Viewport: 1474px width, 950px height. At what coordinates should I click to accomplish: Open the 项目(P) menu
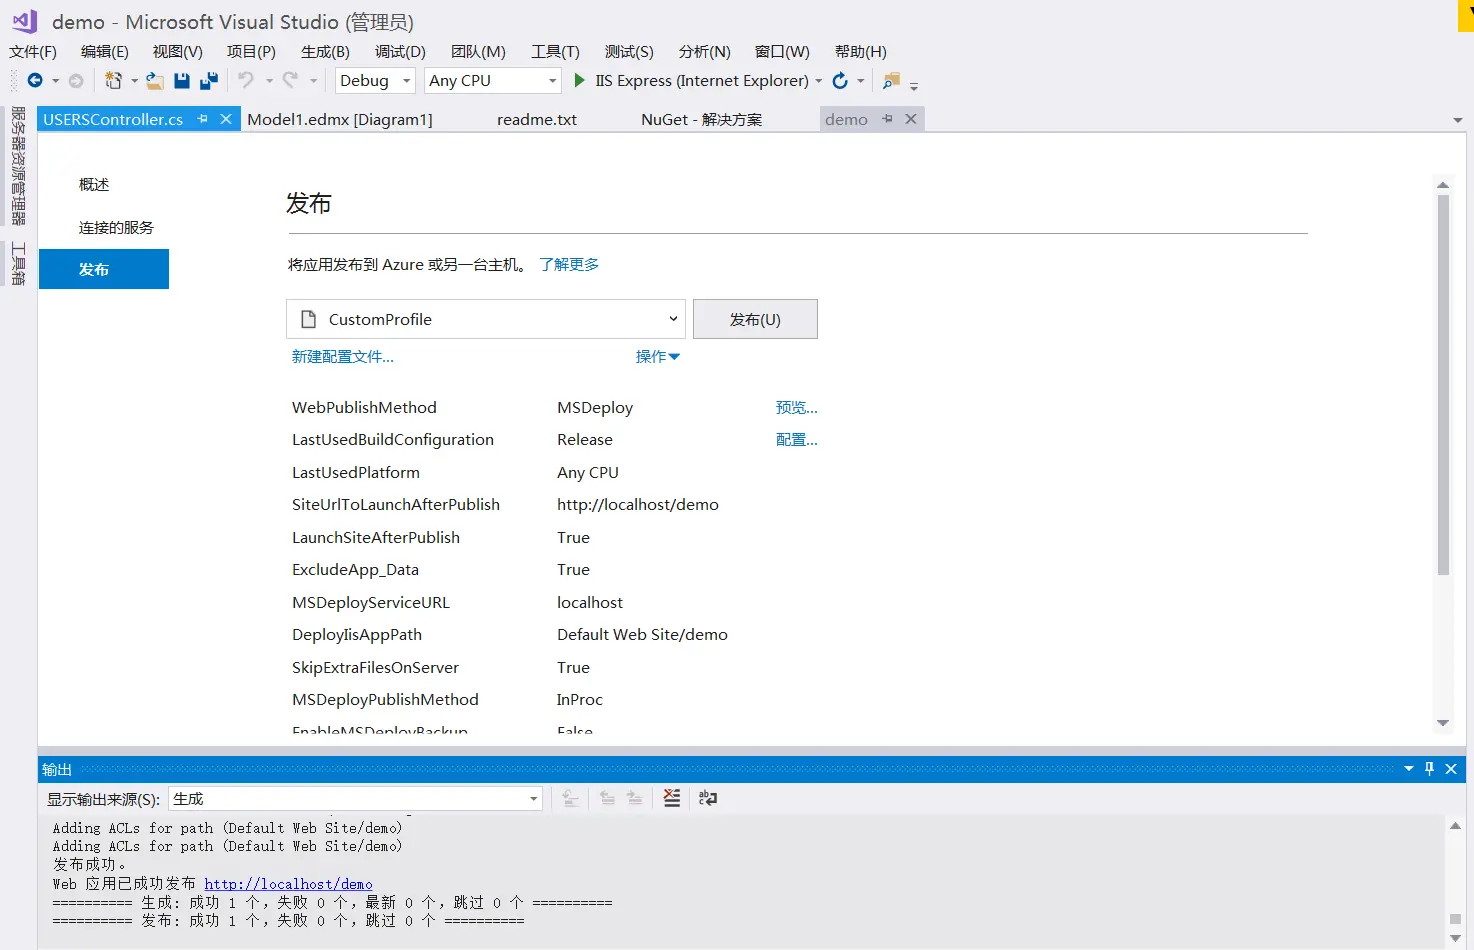(x=251, y=52)
